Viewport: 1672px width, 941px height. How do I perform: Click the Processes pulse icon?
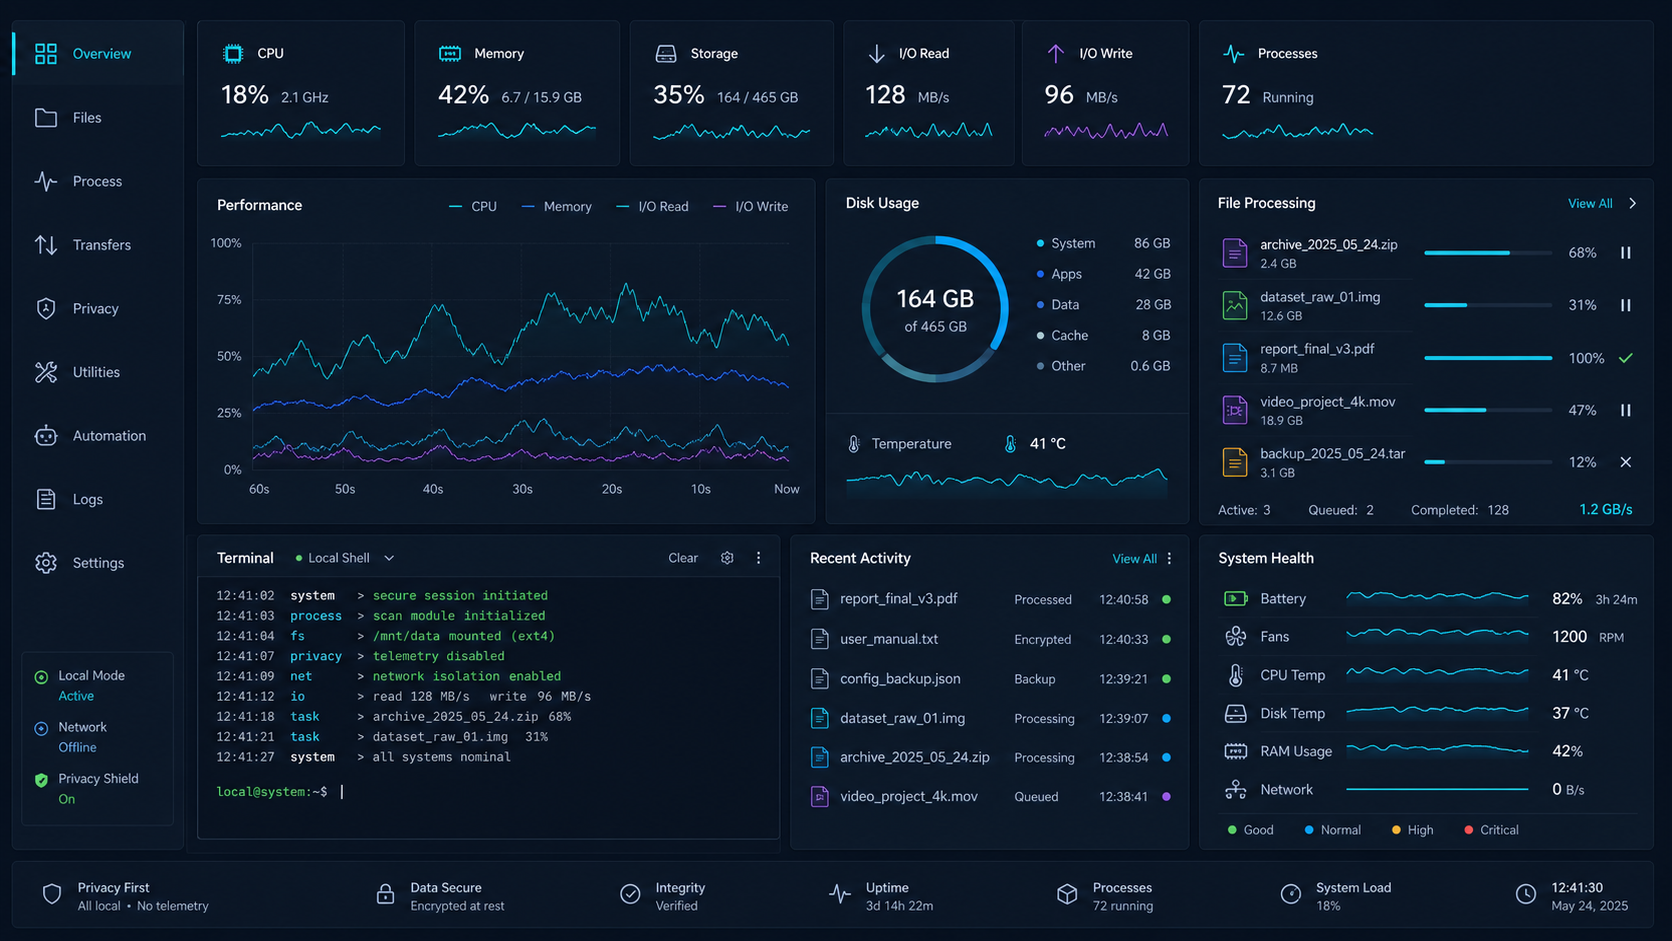[1234, 53]
